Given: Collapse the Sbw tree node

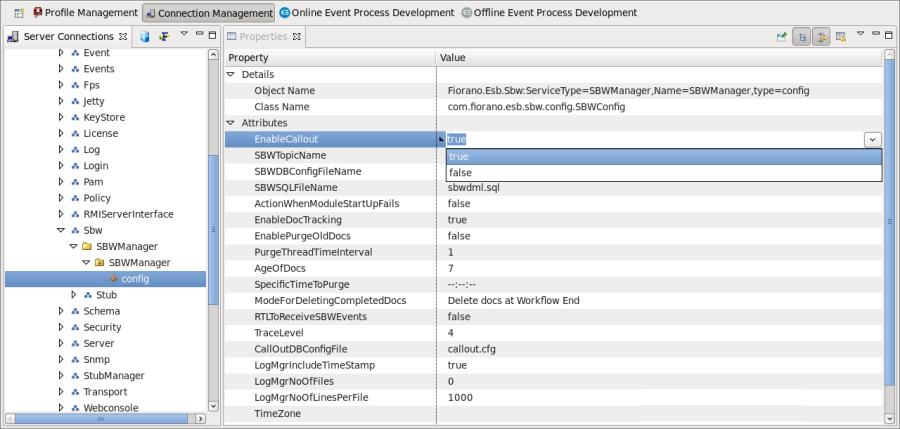Looking at the screenshot, I should (61, 230).
